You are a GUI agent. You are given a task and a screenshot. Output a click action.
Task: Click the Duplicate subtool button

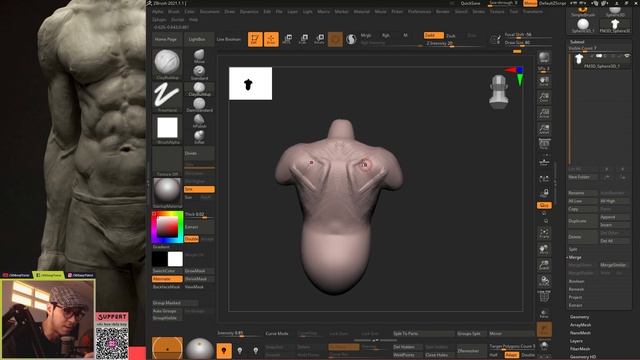pos(583,221)
